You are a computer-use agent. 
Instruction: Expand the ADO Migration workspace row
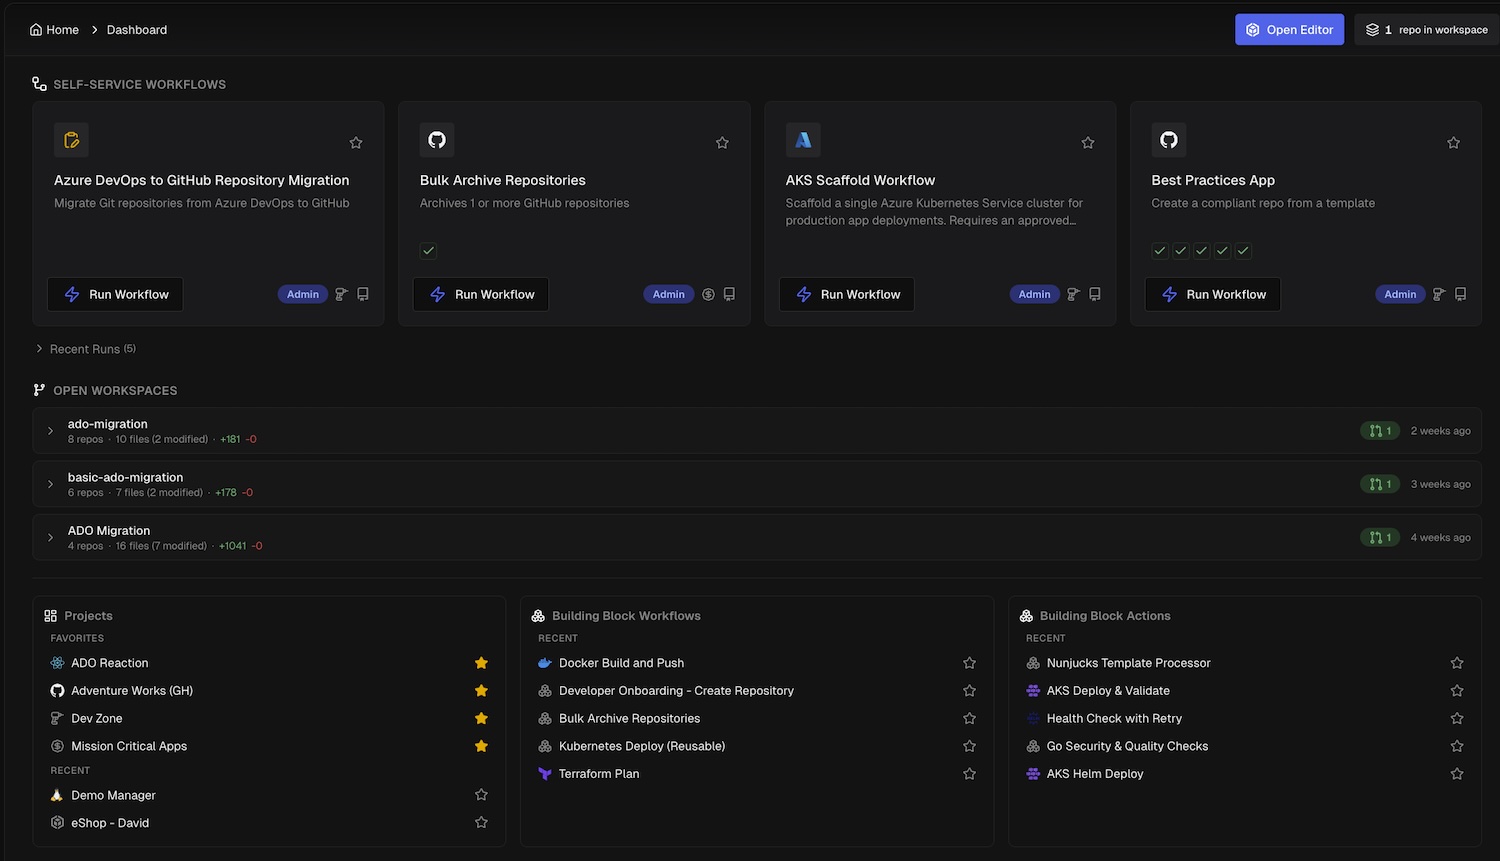click(50, 538)
